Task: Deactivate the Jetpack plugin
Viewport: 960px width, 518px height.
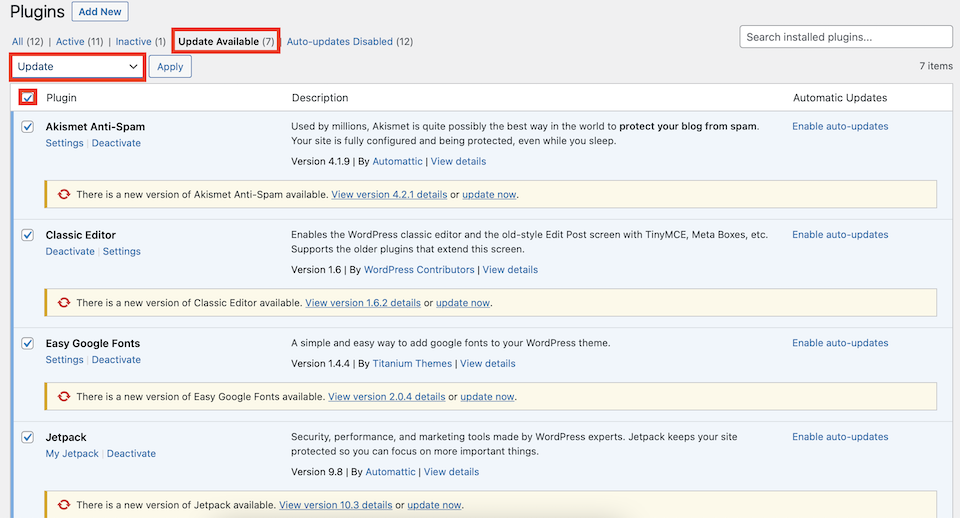Action: click(x=131, y=454)
